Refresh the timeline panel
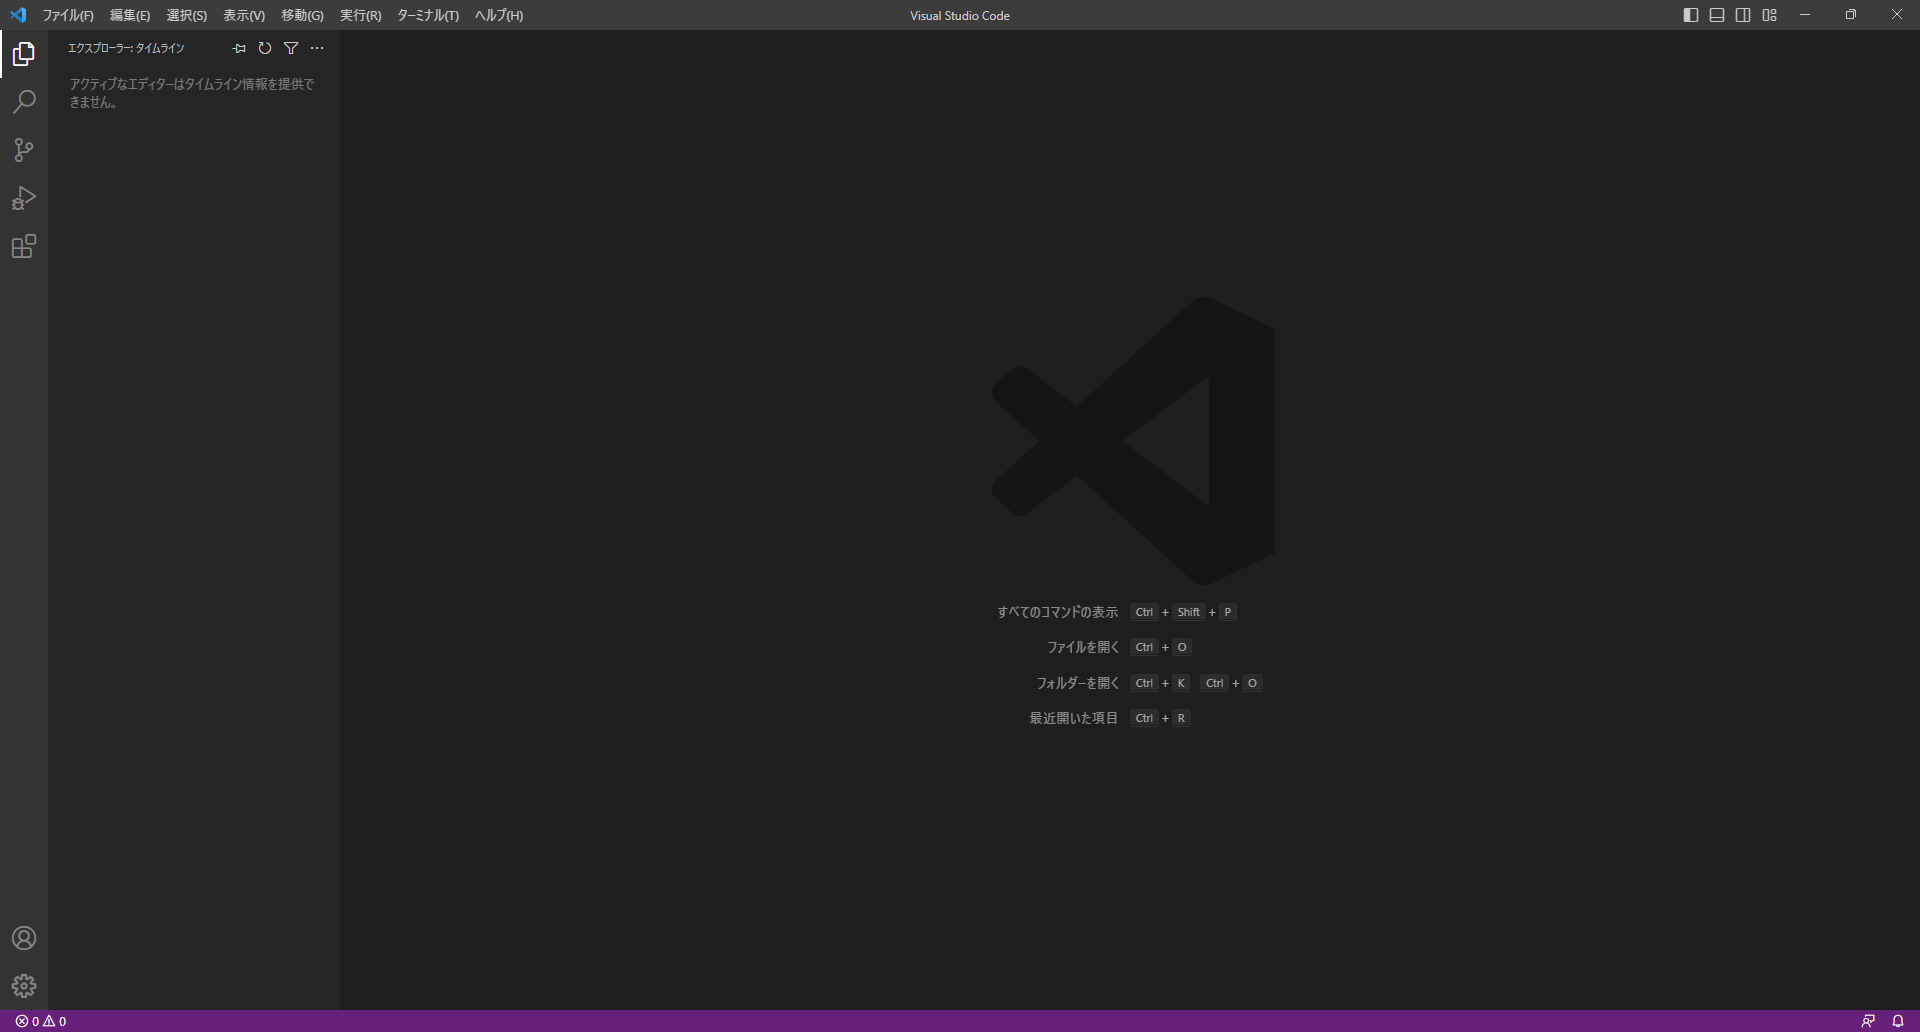The width and height of the screenshot is (1920, 1032). 265,48
